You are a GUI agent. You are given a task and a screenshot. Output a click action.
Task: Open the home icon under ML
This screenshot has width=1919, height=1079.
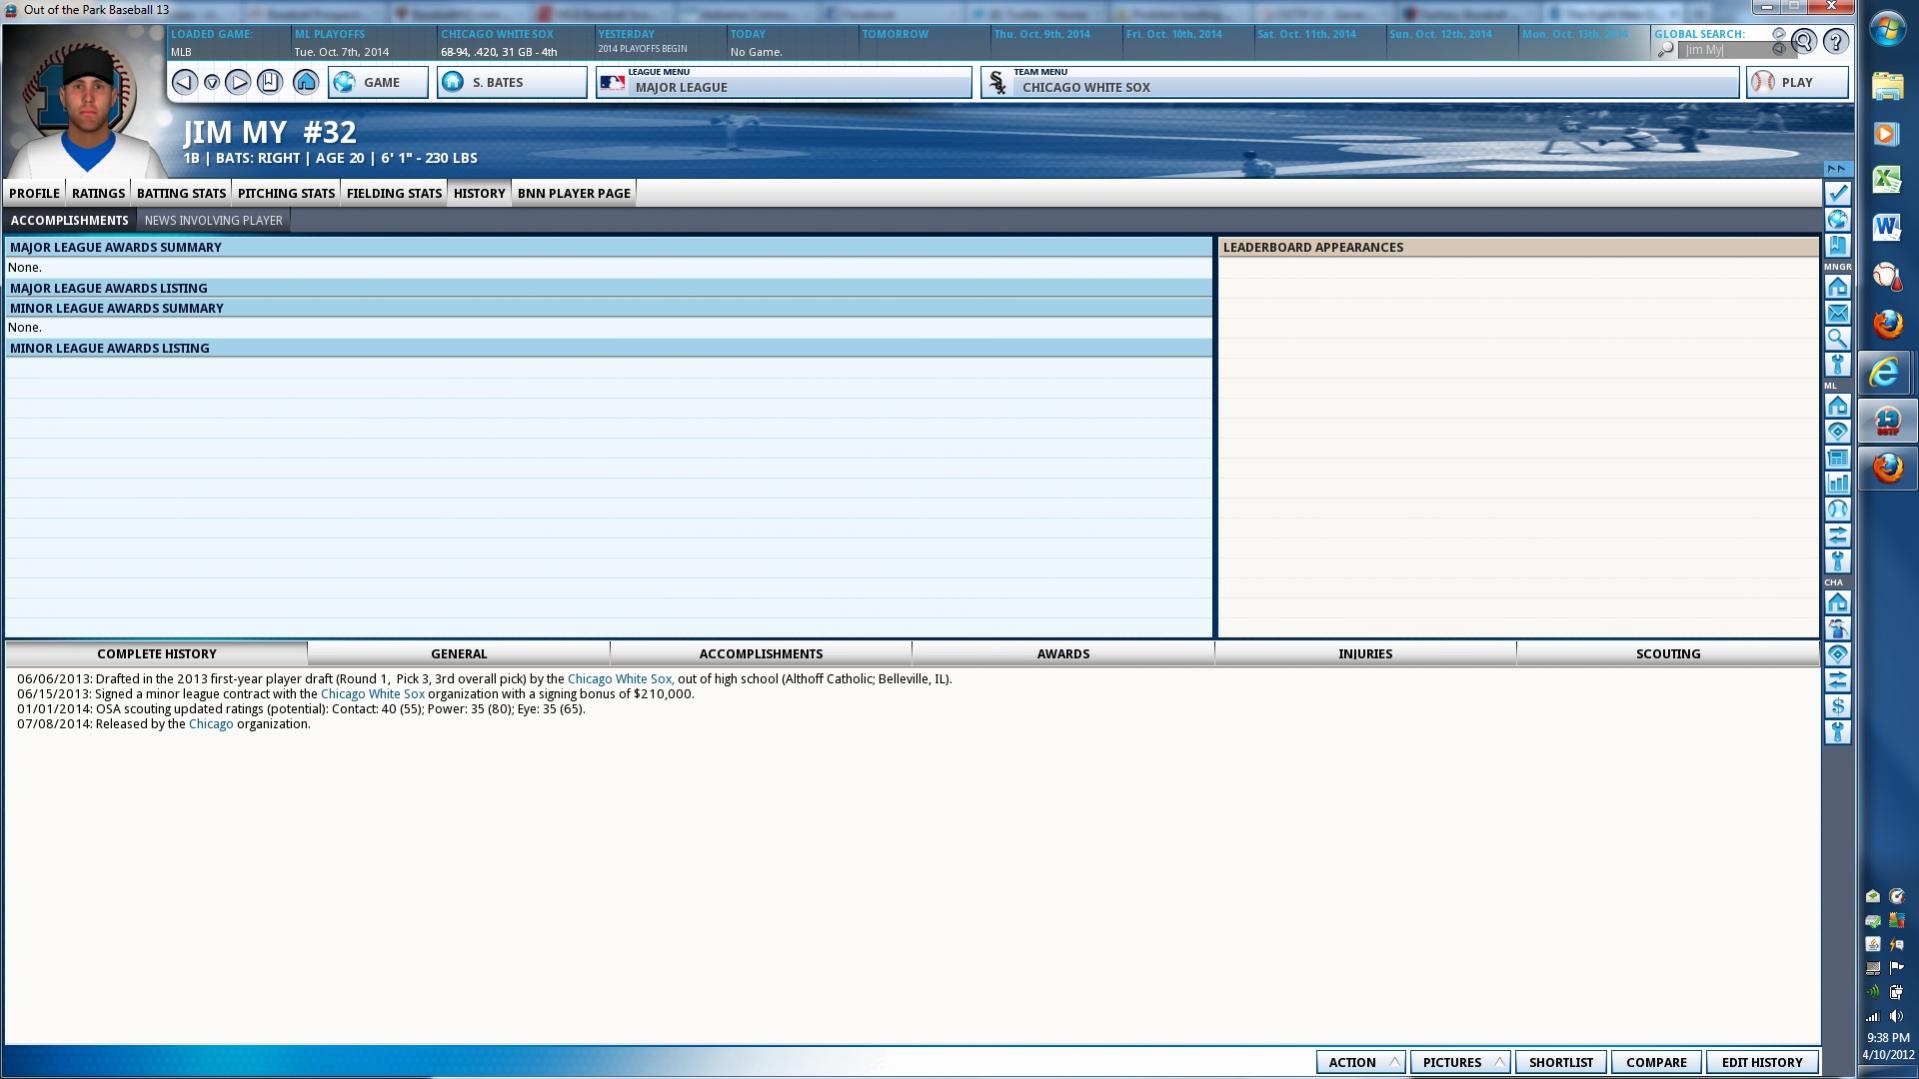click(1838, 406)
